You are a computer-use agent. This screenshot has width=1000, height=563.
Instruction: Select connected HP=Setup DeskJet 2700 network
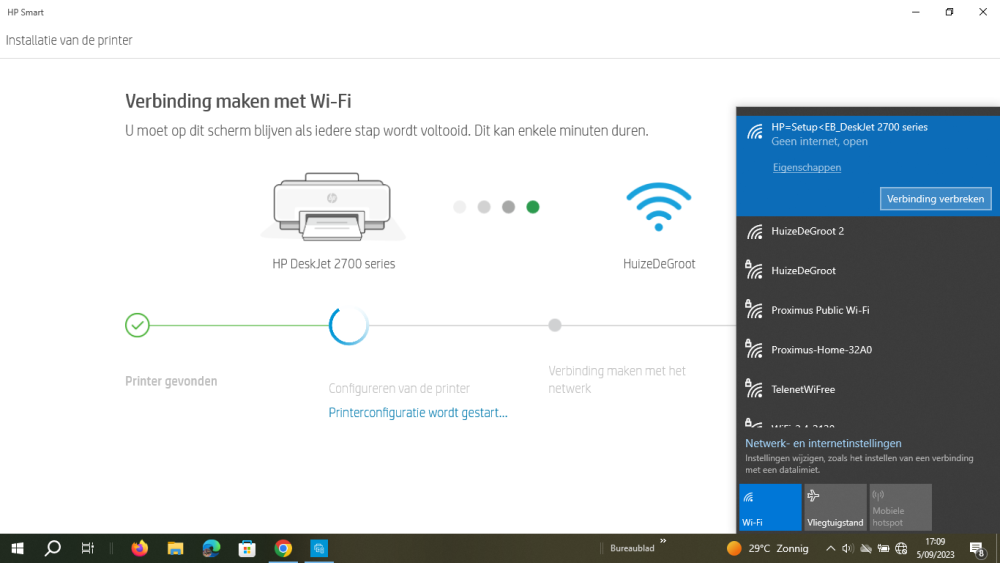[x=867, y=166]
